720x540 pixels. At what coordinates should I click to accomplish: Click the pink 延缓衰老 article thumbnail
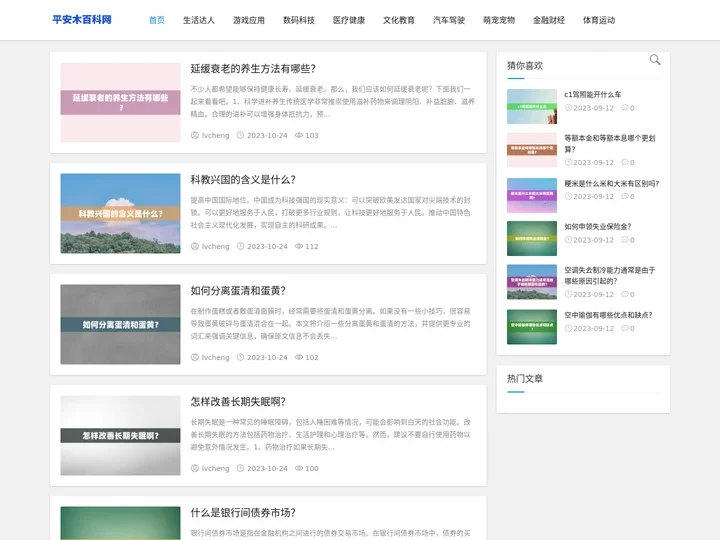pos(120,102)
